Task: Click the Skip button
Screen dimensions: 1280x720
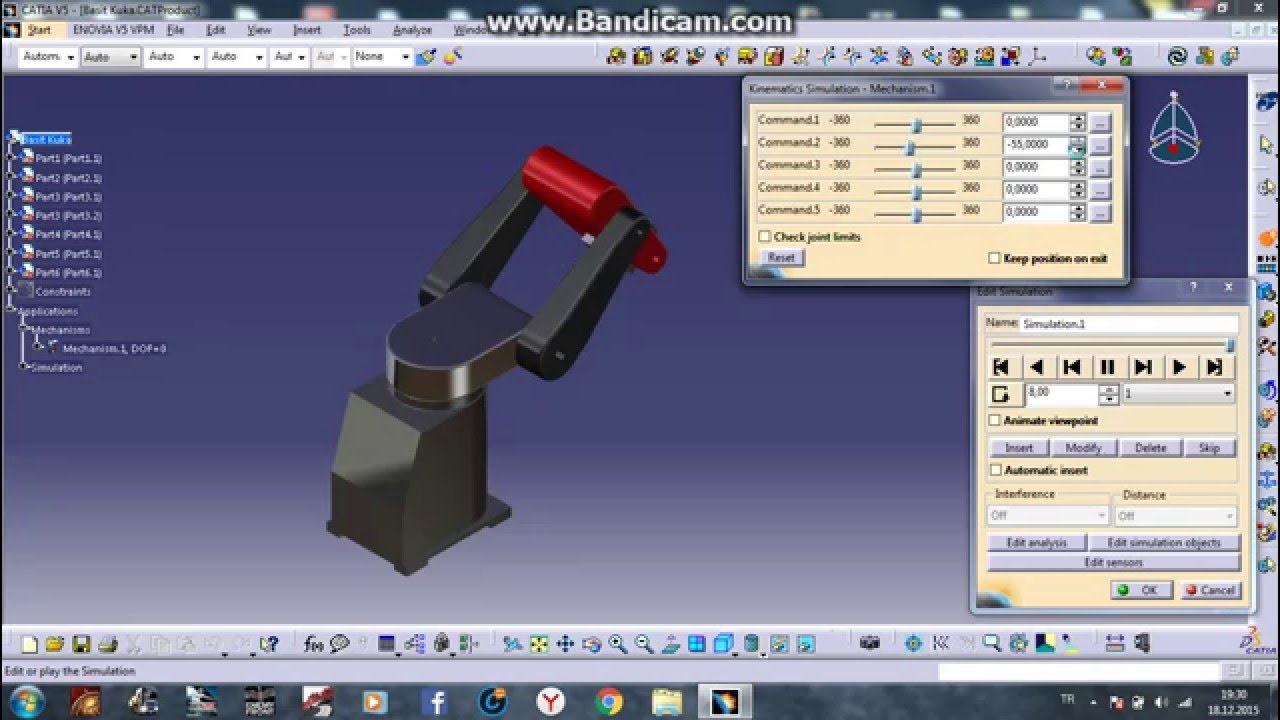Action: click(x=1210, y=448)
